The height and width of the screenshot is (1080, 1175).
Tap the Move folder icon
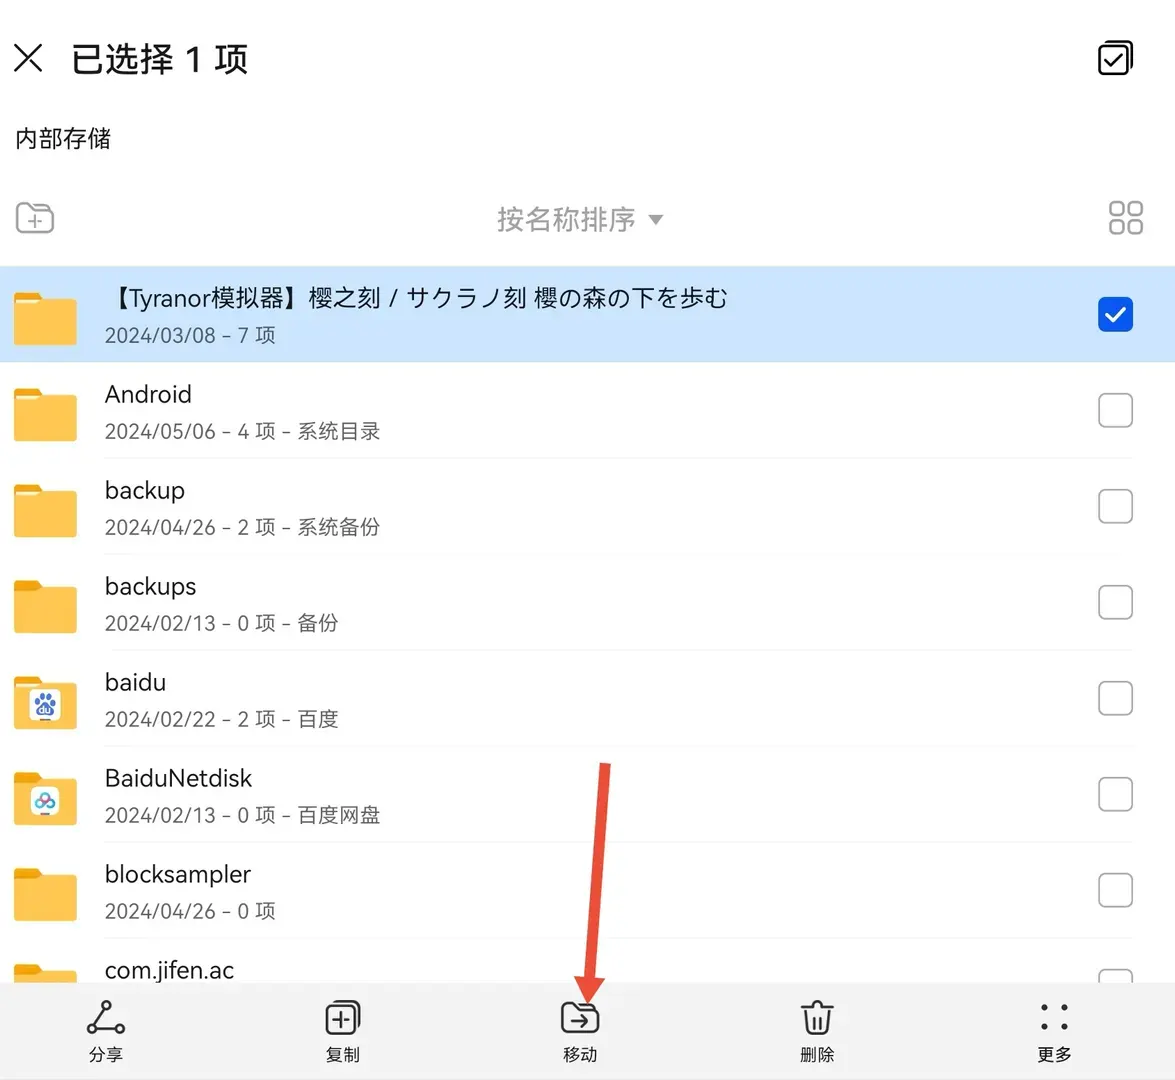(x=580, y=1018)
